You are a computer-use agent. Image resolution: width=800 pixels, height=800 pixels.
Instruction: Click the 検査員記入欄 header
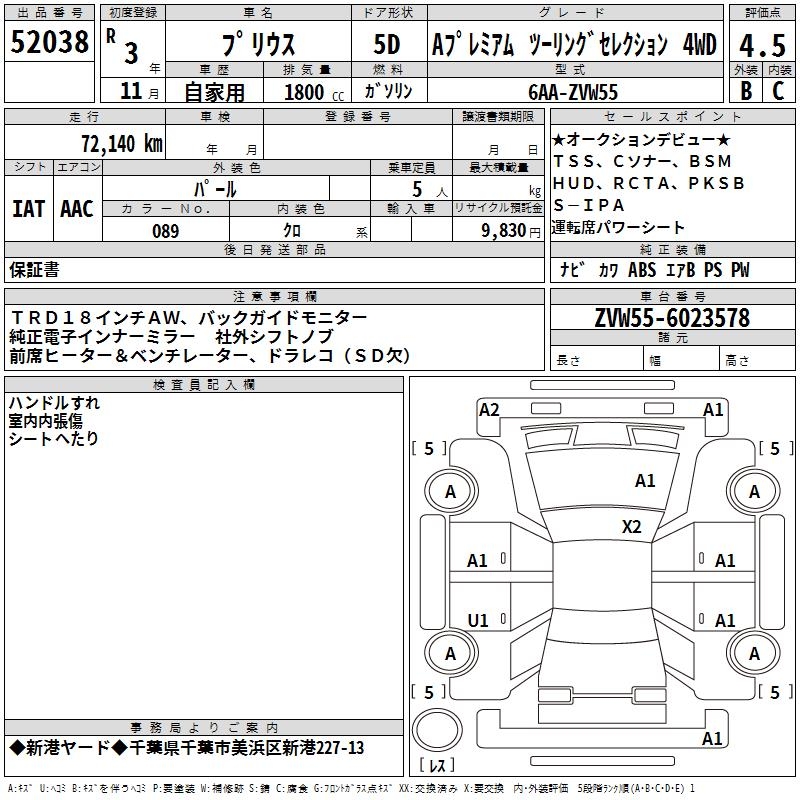click(x=204, y=385)
